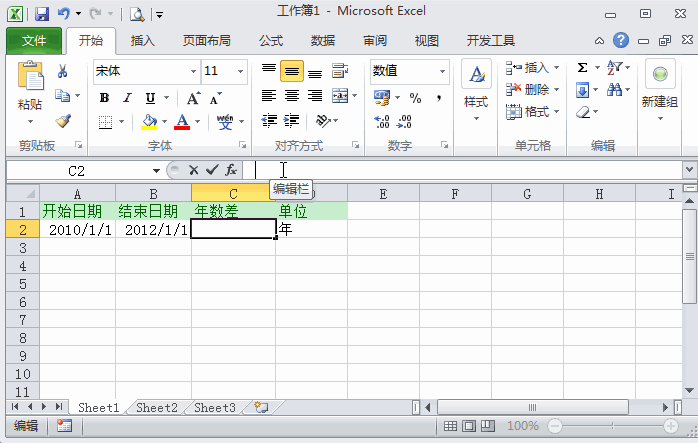Click the Fill down arrow icon
This screenshot has height=443, width=698.
582,90
